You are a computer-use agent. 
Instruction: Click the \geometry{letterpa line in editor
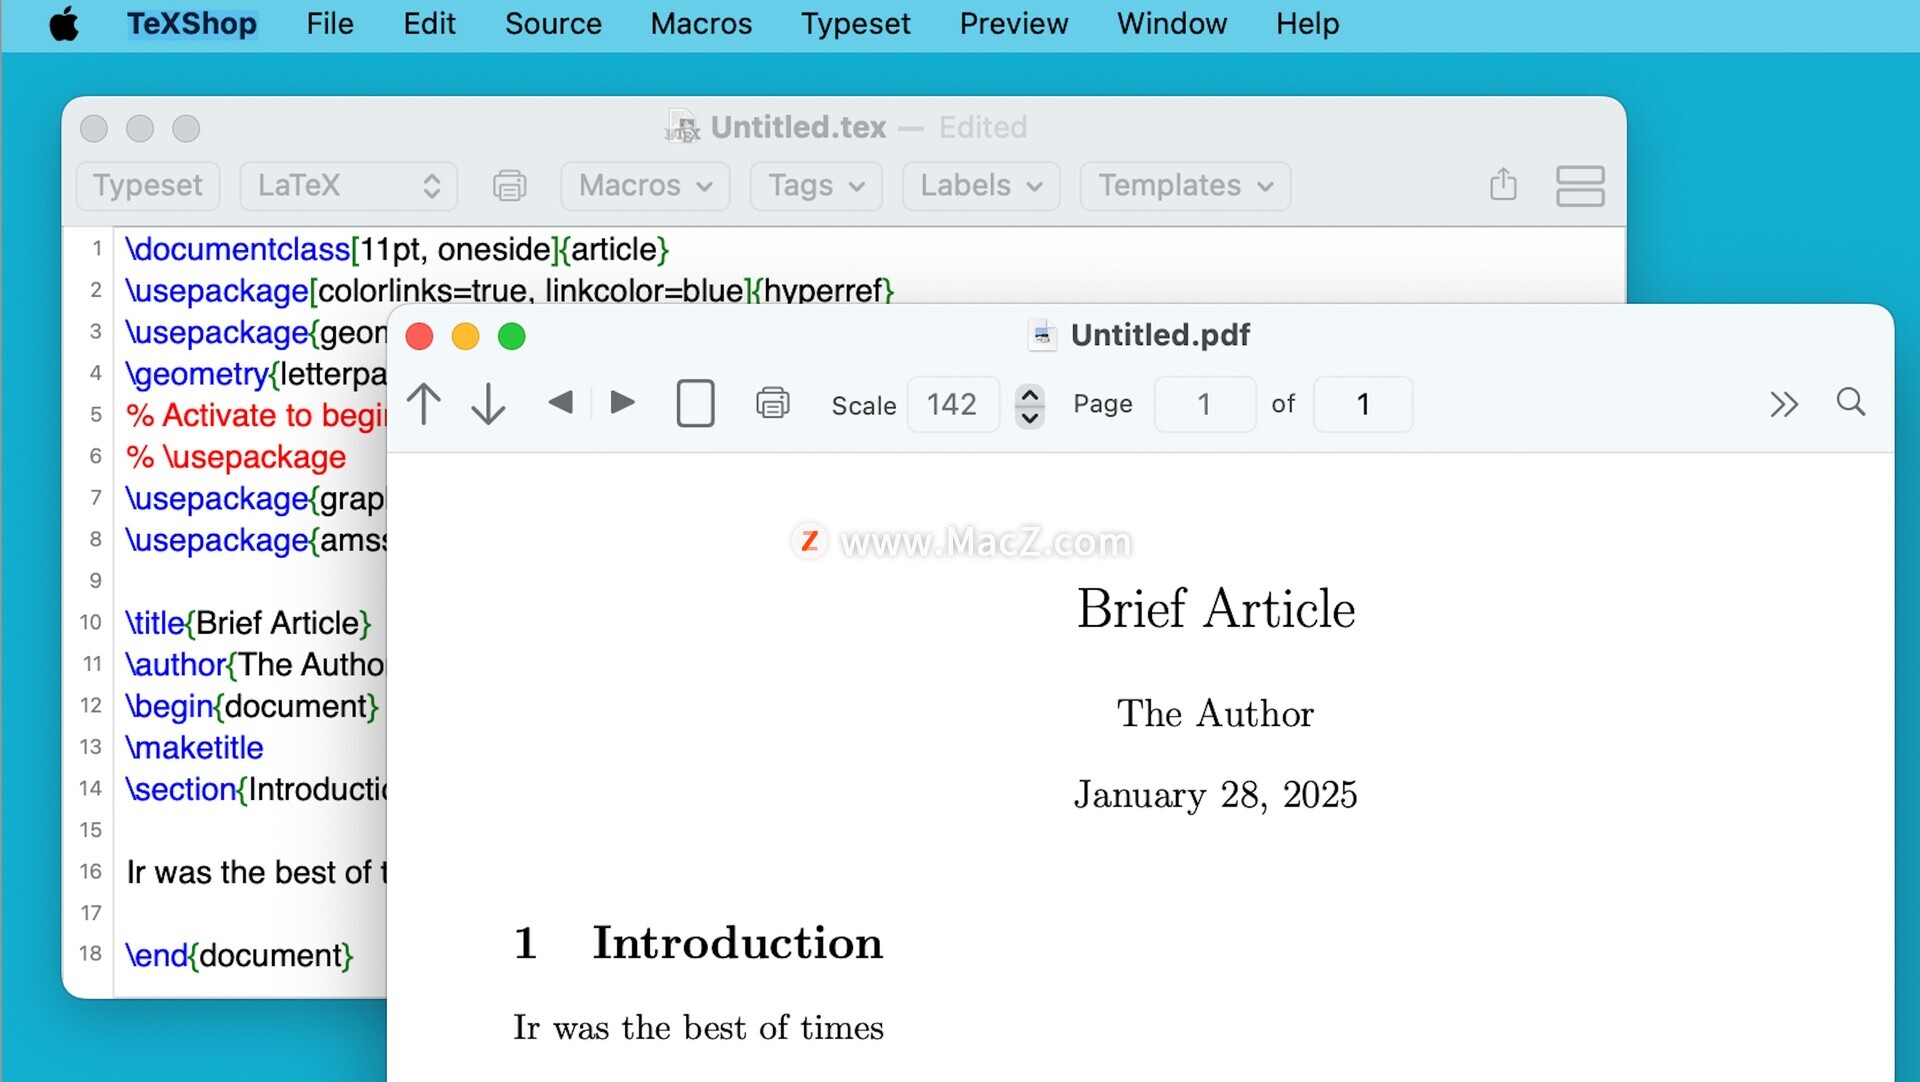click(256, 374)
